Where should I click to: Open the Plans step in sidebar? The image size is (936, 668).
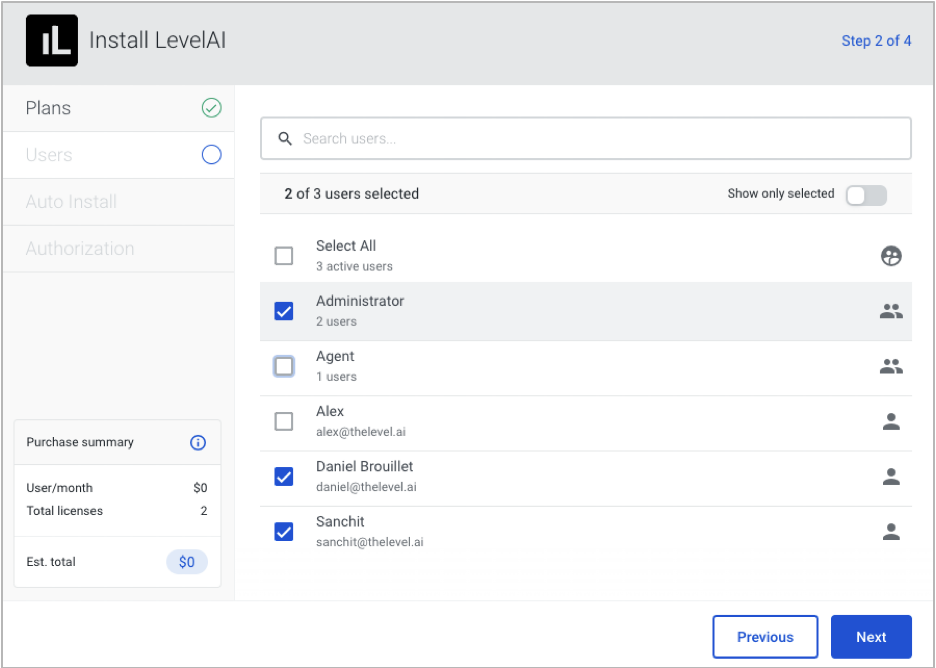click(x=118, y=108)
